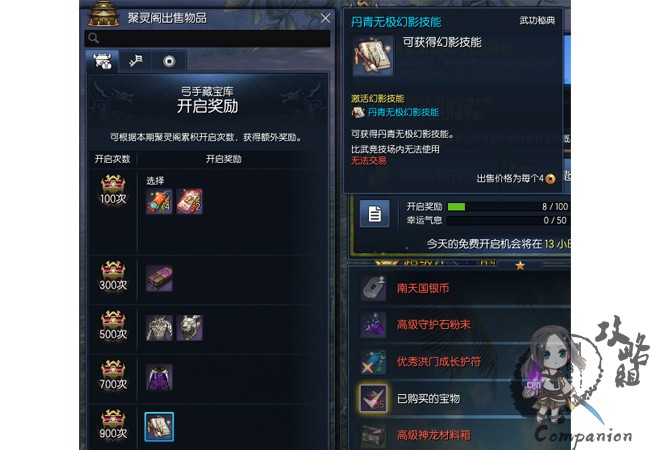
Task: Select the helmet equipment tab icon
Action: tap(102, 61)
